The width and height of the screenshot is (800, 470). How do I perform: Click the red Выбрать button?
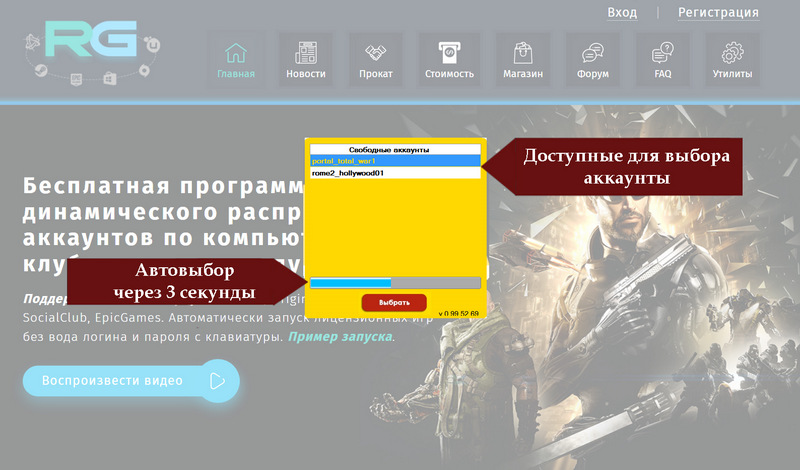click(394, 303)
